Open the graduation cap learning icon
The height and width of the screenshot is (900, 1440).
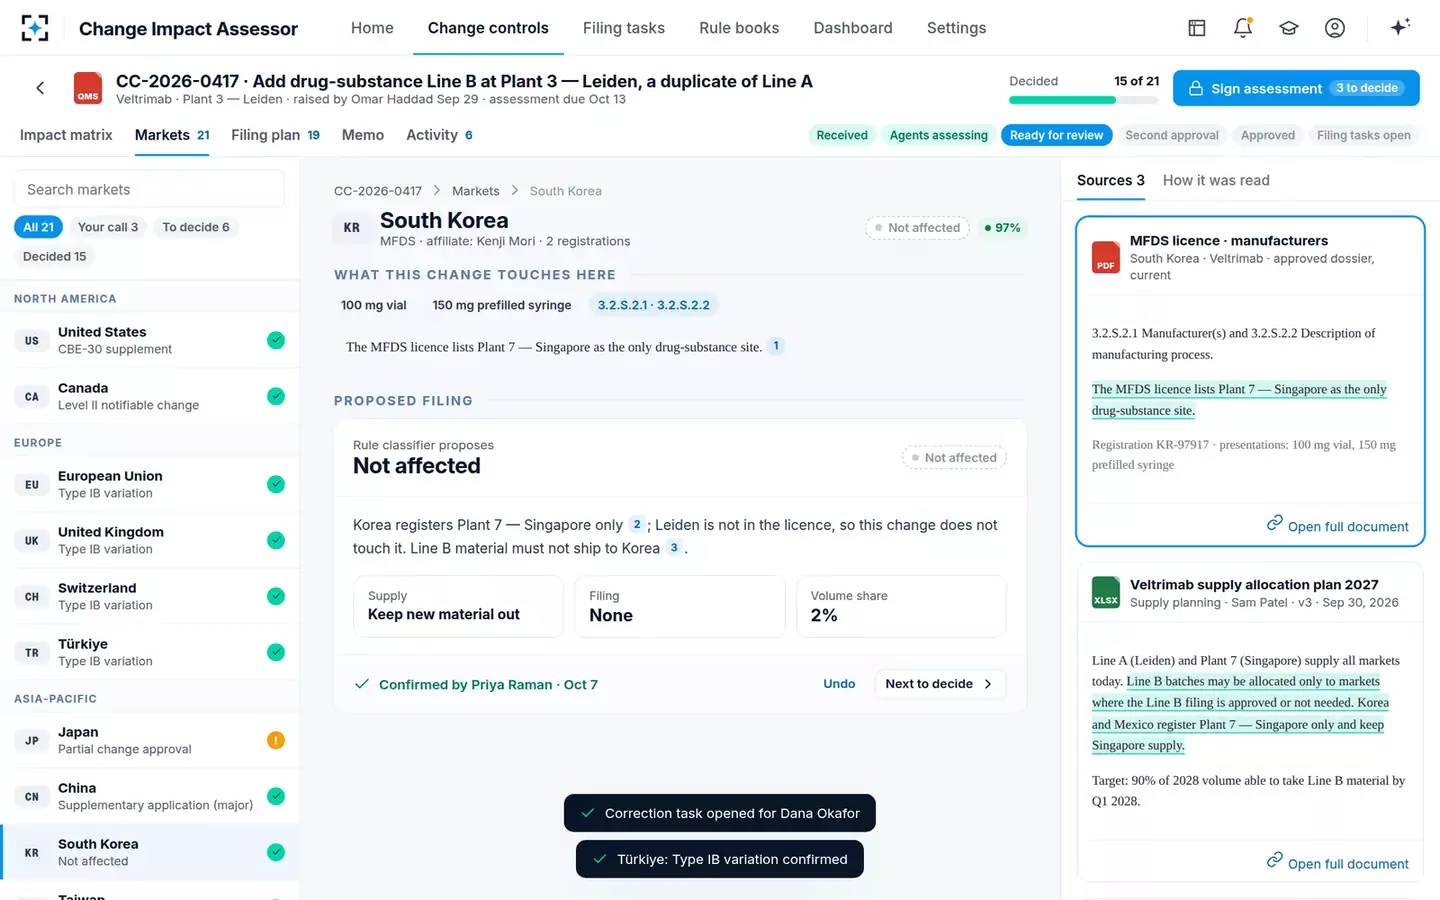click(1289, 28)
